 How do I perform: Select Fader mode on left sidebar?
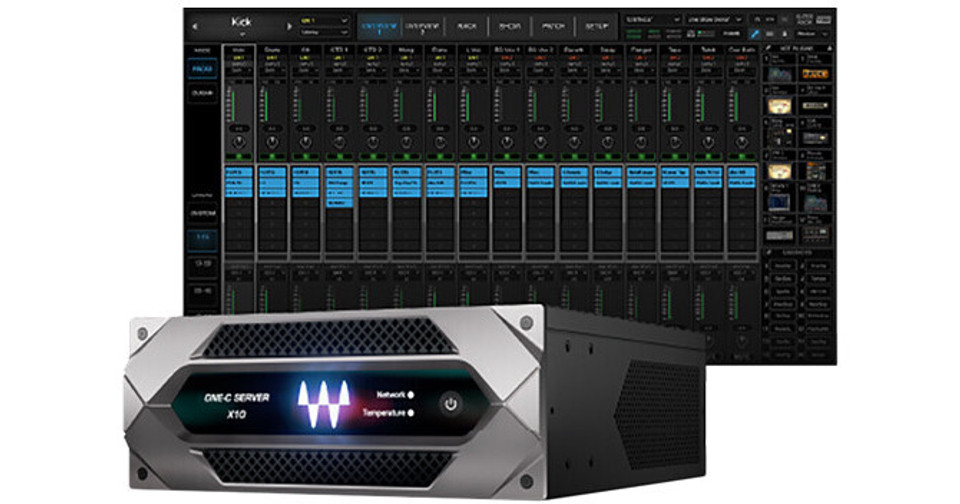203,69
